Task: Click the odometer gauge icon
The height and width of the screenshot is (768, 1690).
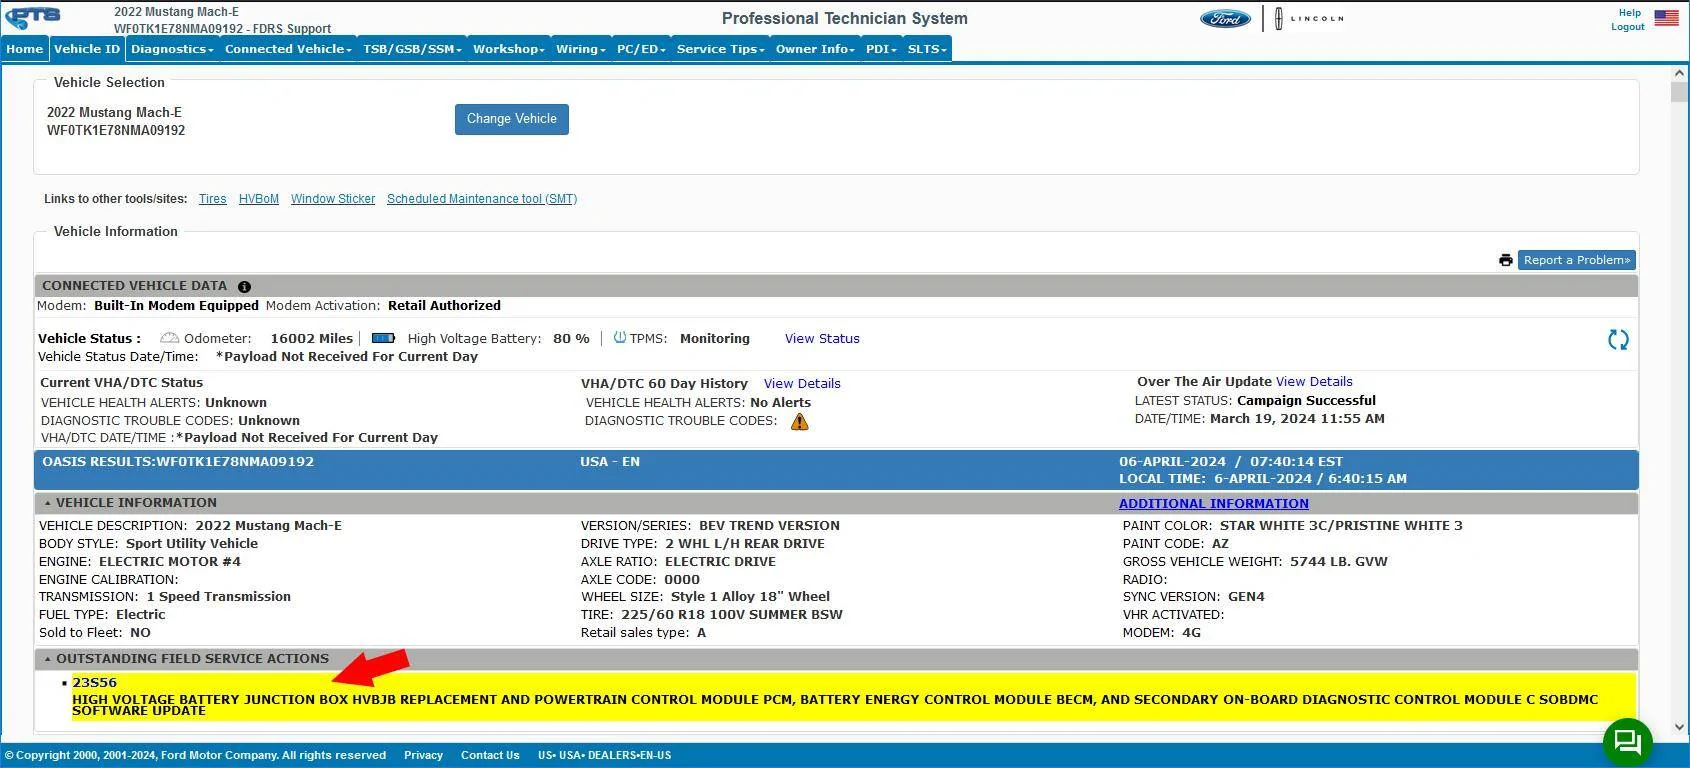Action: tap(169, 338)
